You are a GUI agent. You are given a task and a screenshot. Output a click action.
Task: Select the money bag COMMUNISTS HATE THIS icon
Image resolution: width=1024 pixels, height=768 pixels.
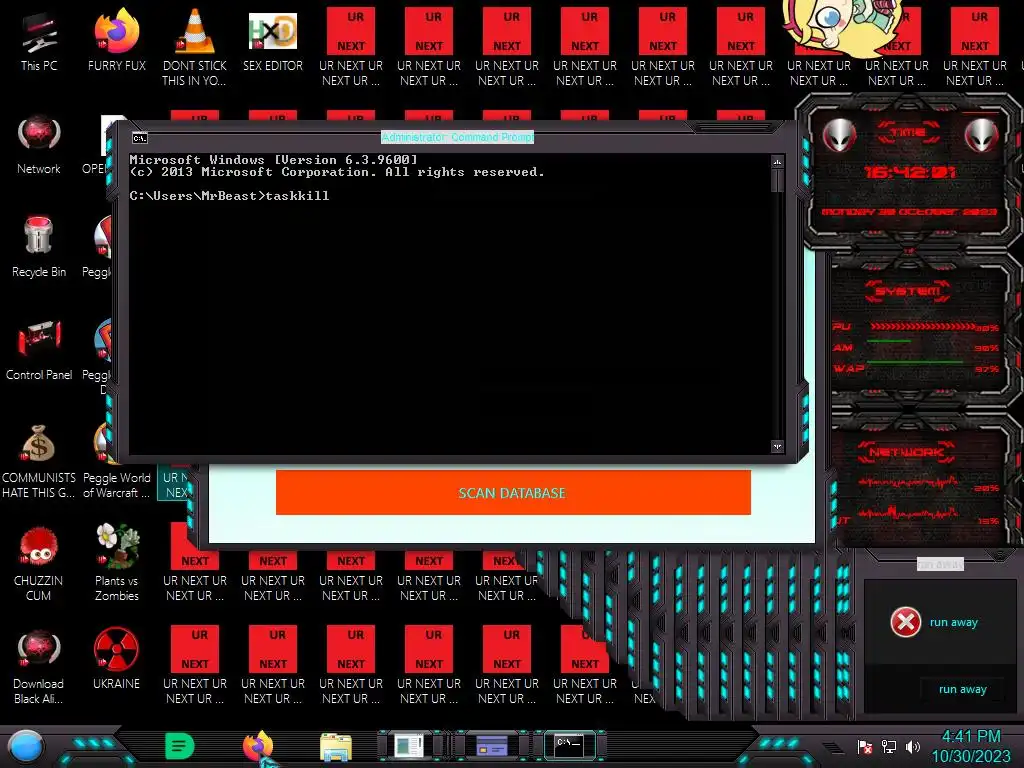39,460
